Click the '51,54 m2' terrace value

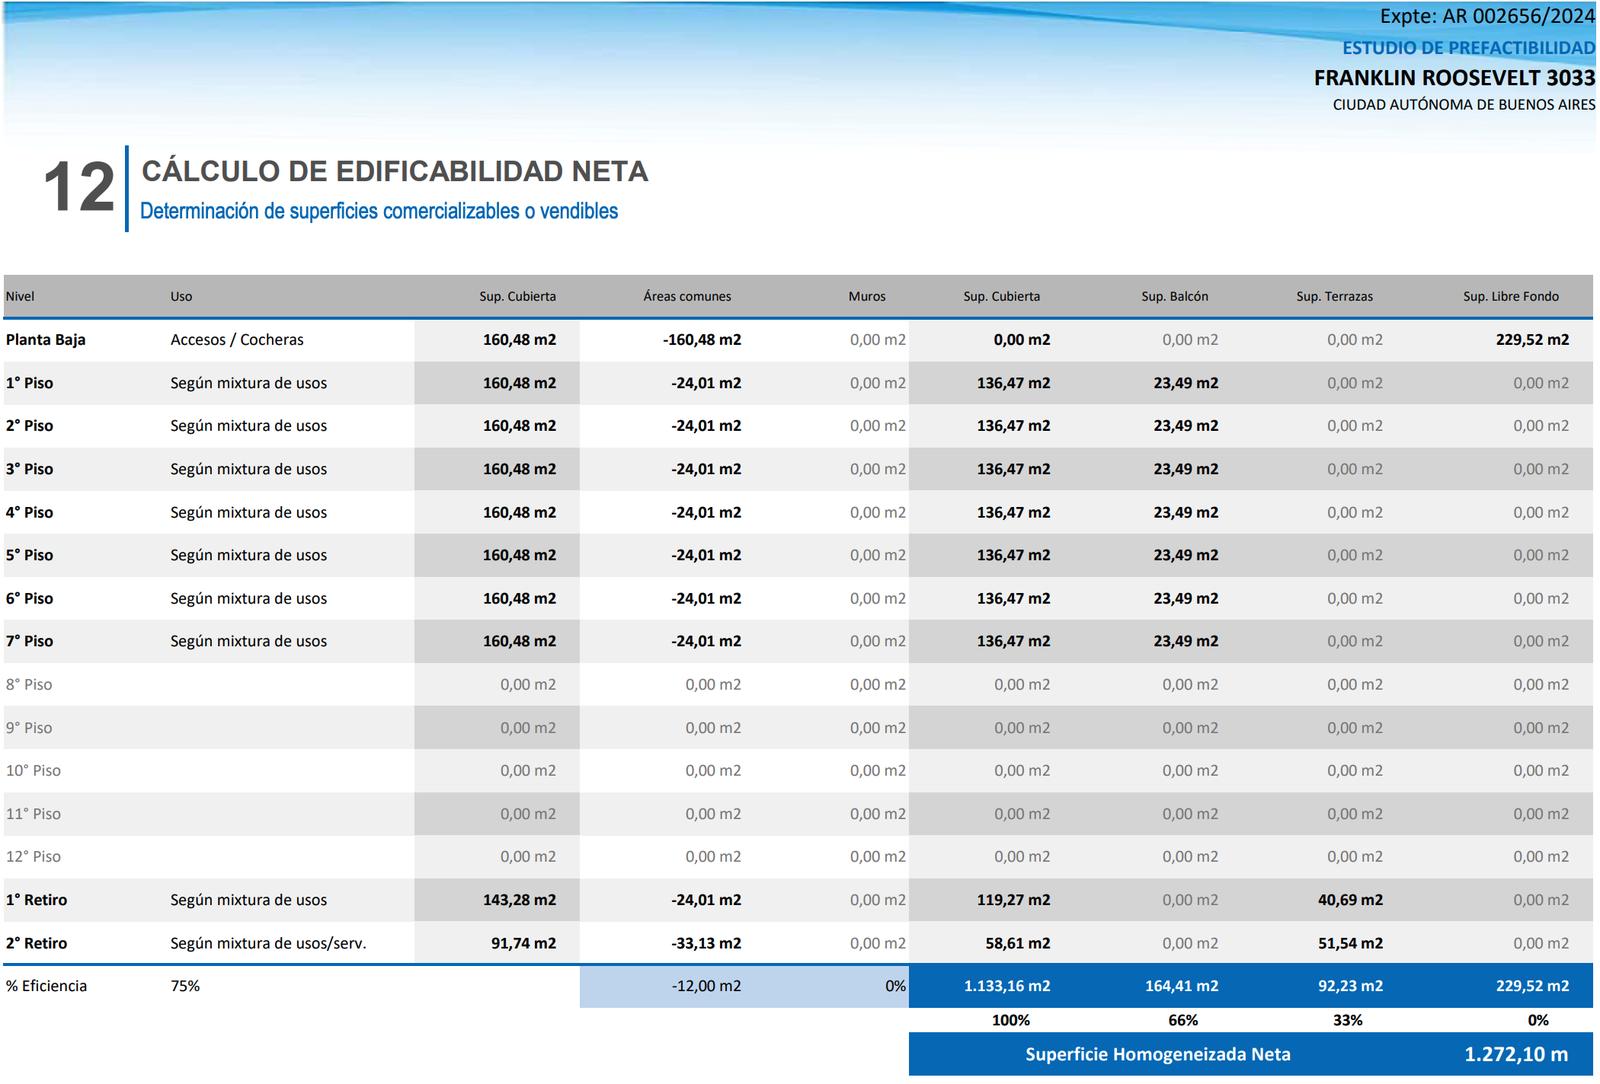point(1350,943)
